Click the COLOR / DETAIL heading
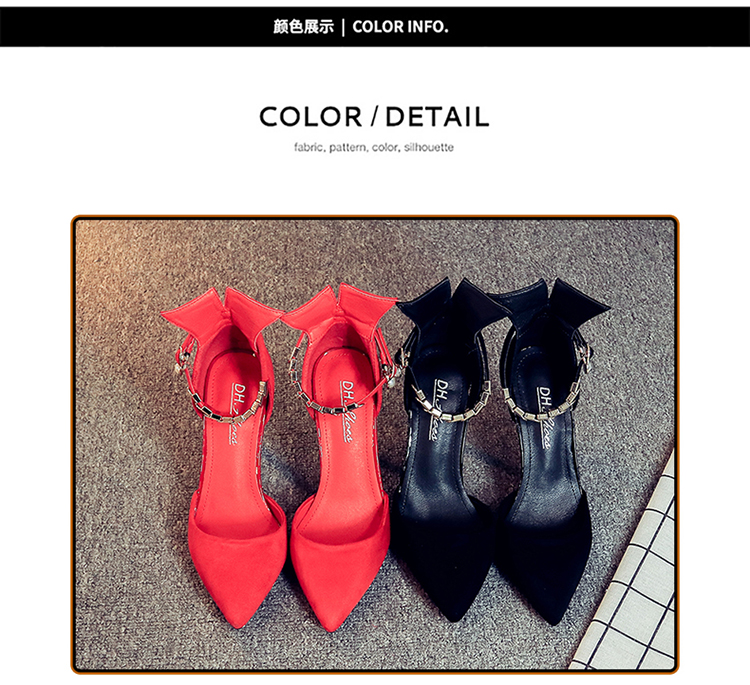 [375, 117]
